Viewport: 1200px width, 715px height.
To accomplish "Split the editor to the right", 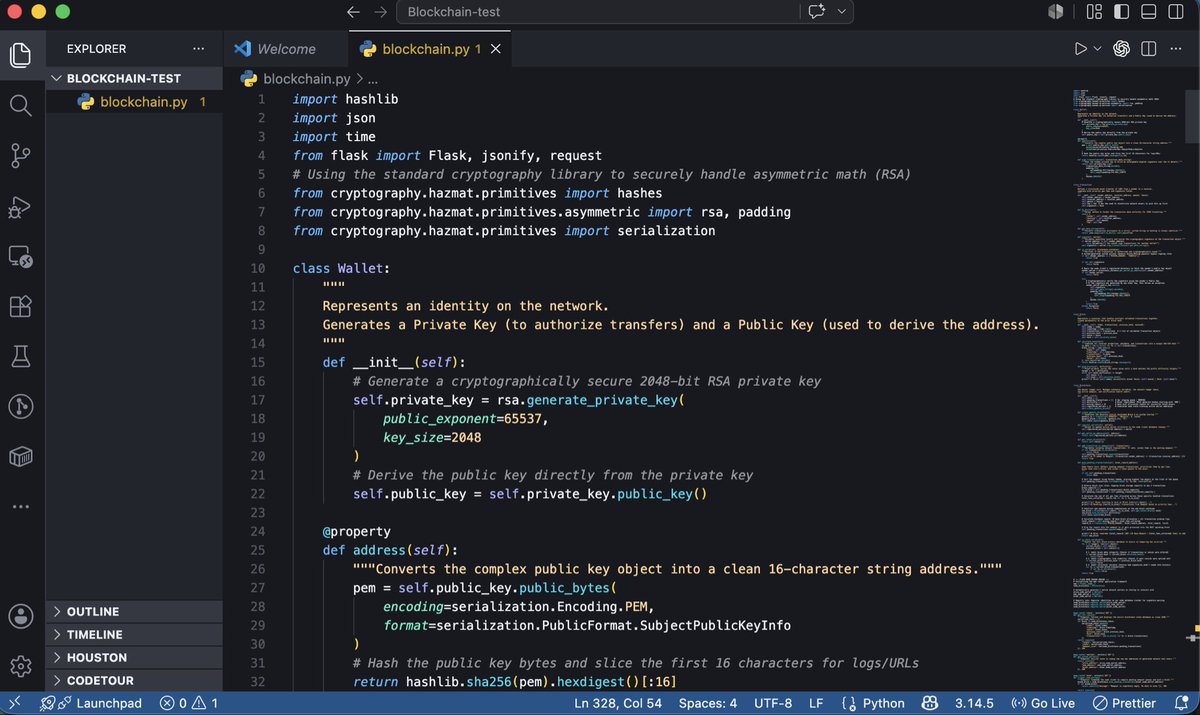I will point(1148,48).
